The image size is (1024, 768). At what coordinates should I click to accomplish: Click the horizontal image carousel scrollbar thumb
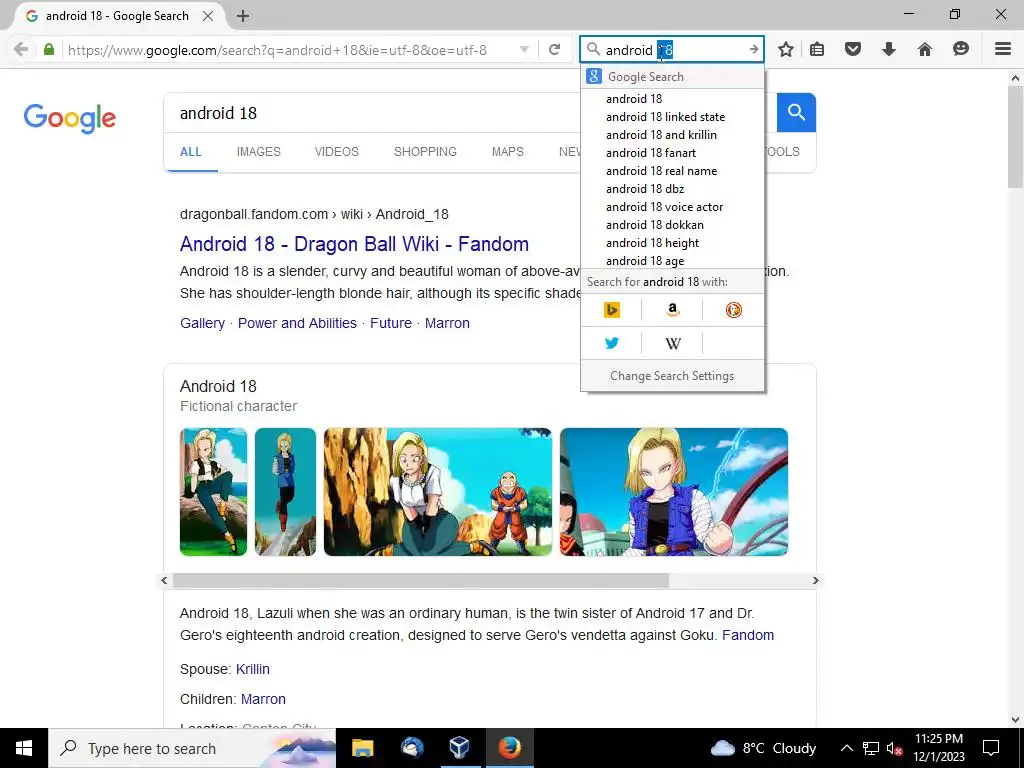(x=421, y=581)
